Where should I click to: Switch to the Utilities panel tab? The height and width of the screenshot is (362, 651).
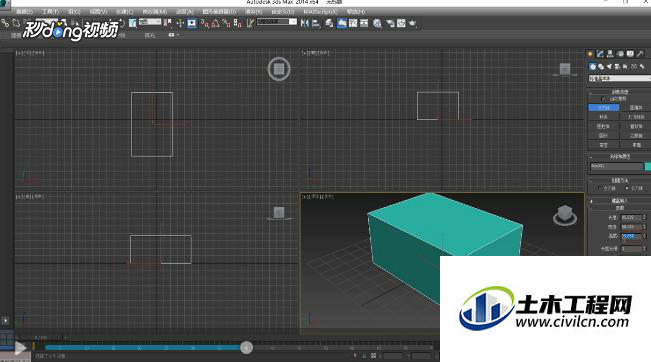tap(640, 54)
